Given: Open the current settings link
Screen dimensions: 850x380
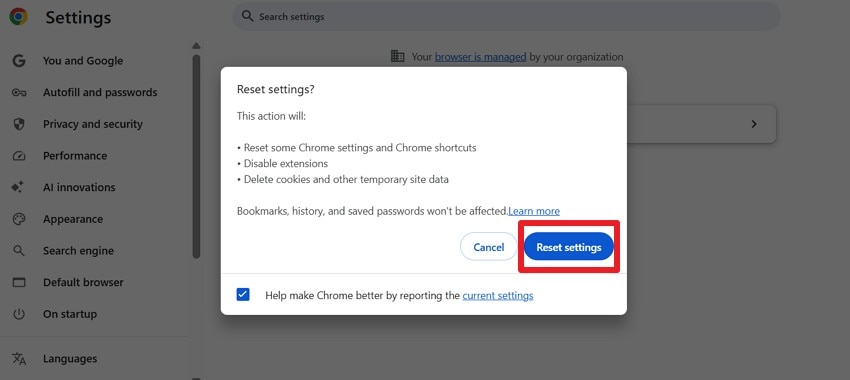Looking at the screenshot, I should 498,295.
